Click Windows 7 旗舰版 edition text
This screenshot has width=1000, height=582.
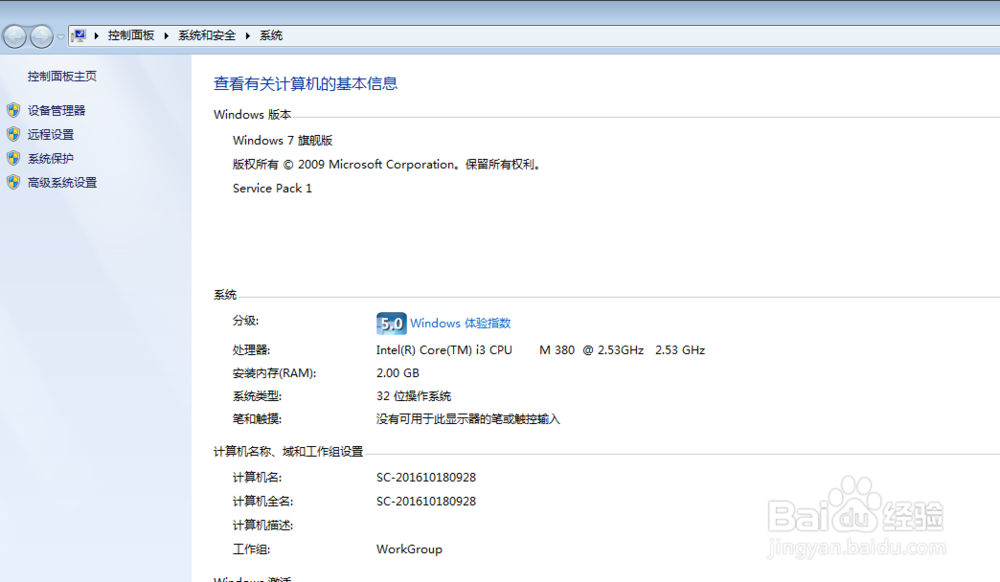pyautogui.click(x=283, y=140)
